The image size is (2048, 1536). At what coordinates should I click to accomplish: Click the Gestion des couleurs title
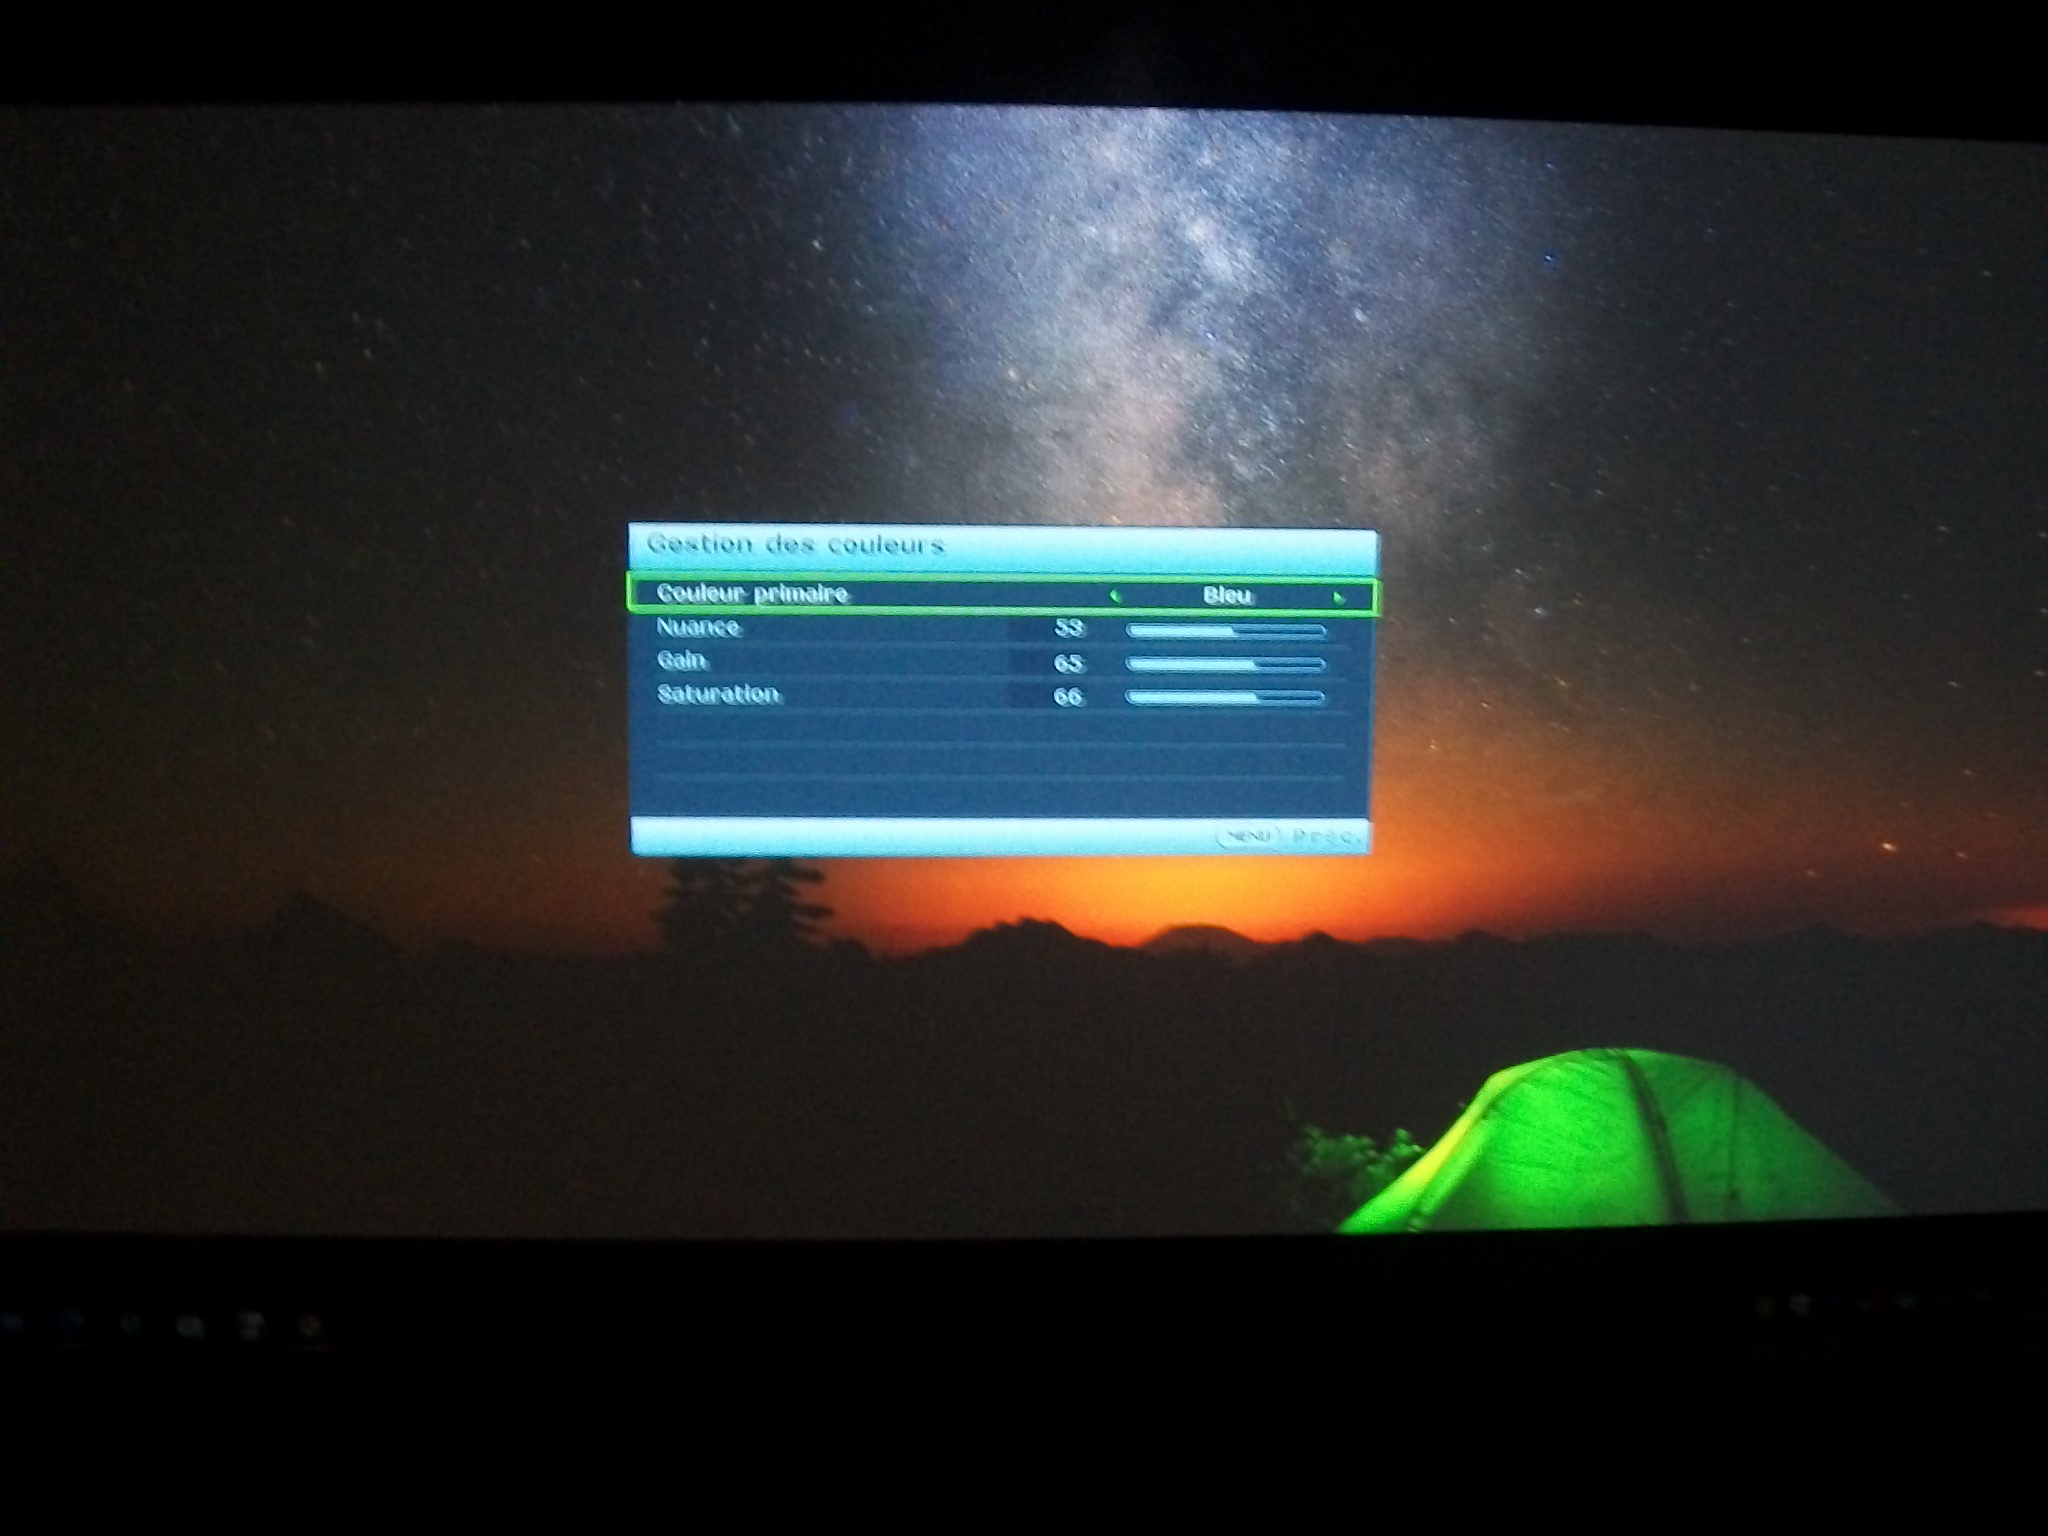pos(795,545)
